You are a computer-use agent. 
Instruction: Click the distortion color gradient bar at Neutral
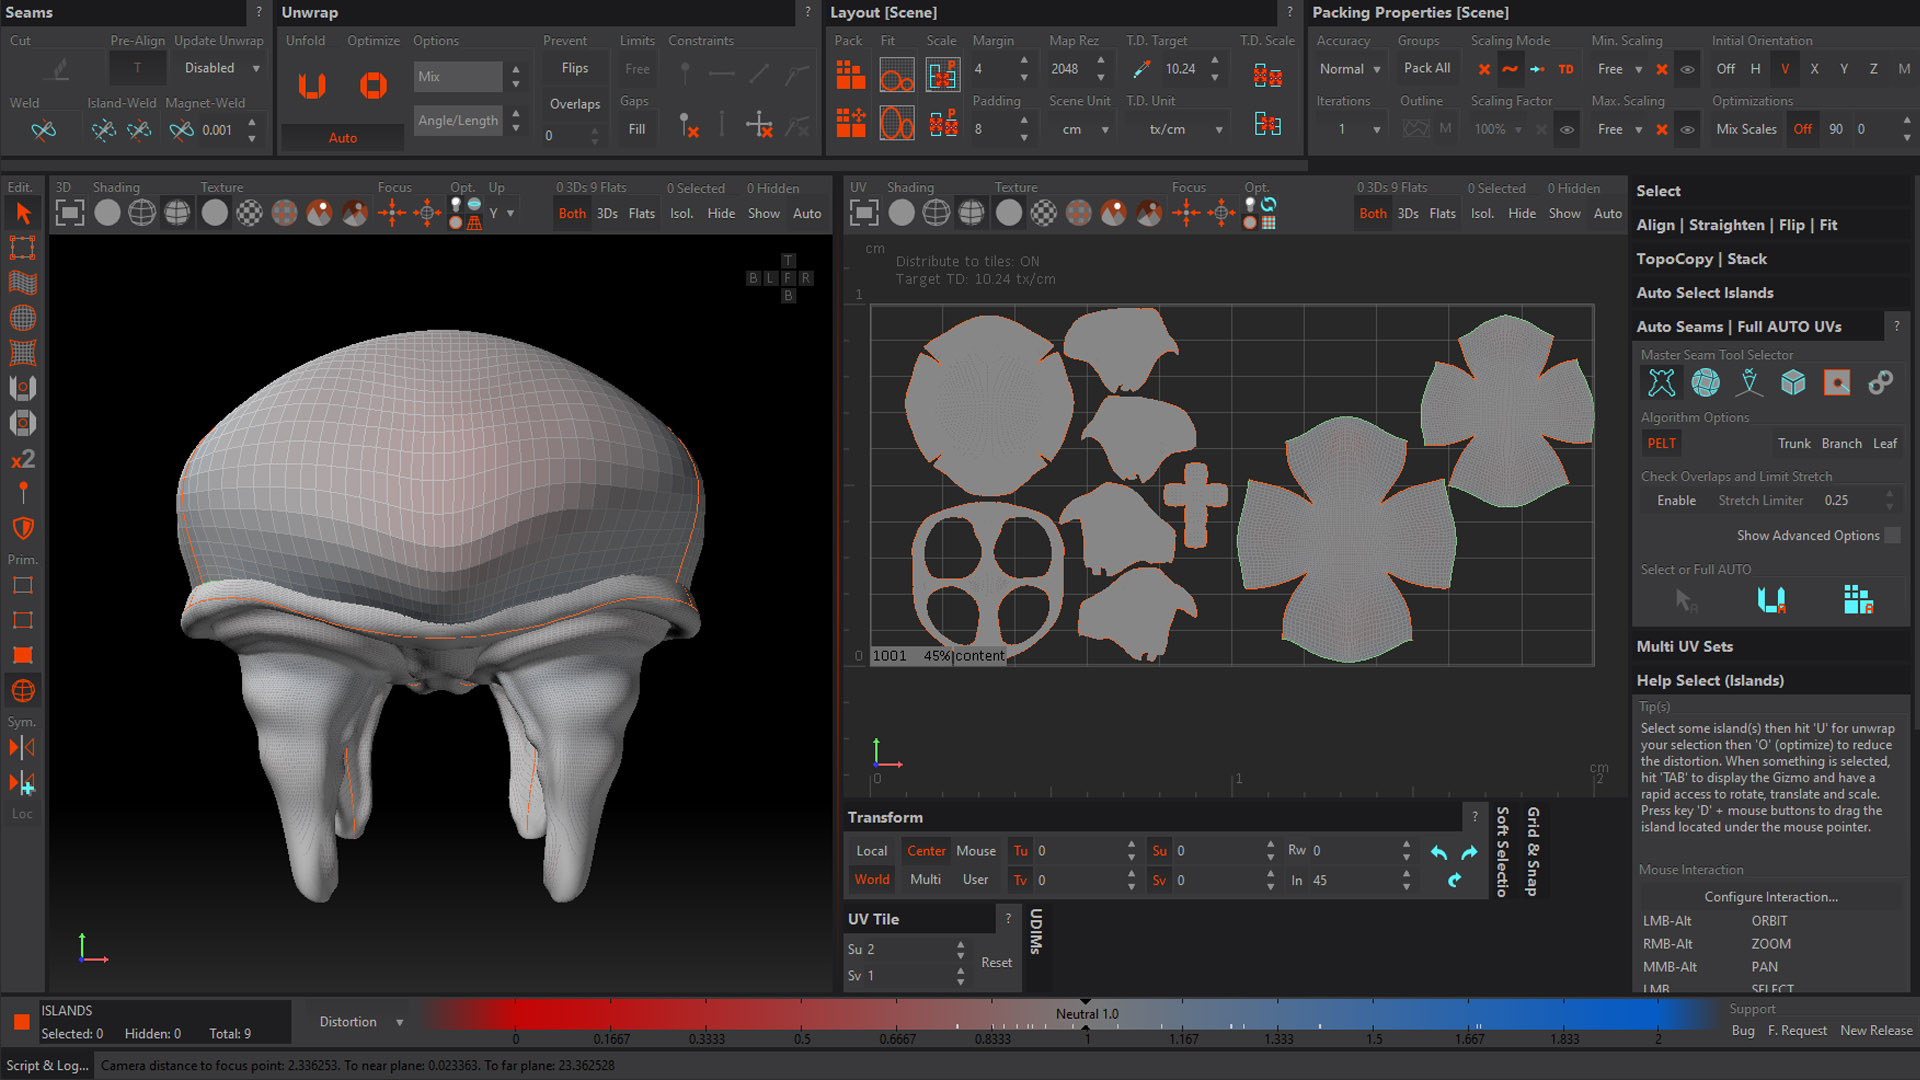(x=1086, y=1014)
